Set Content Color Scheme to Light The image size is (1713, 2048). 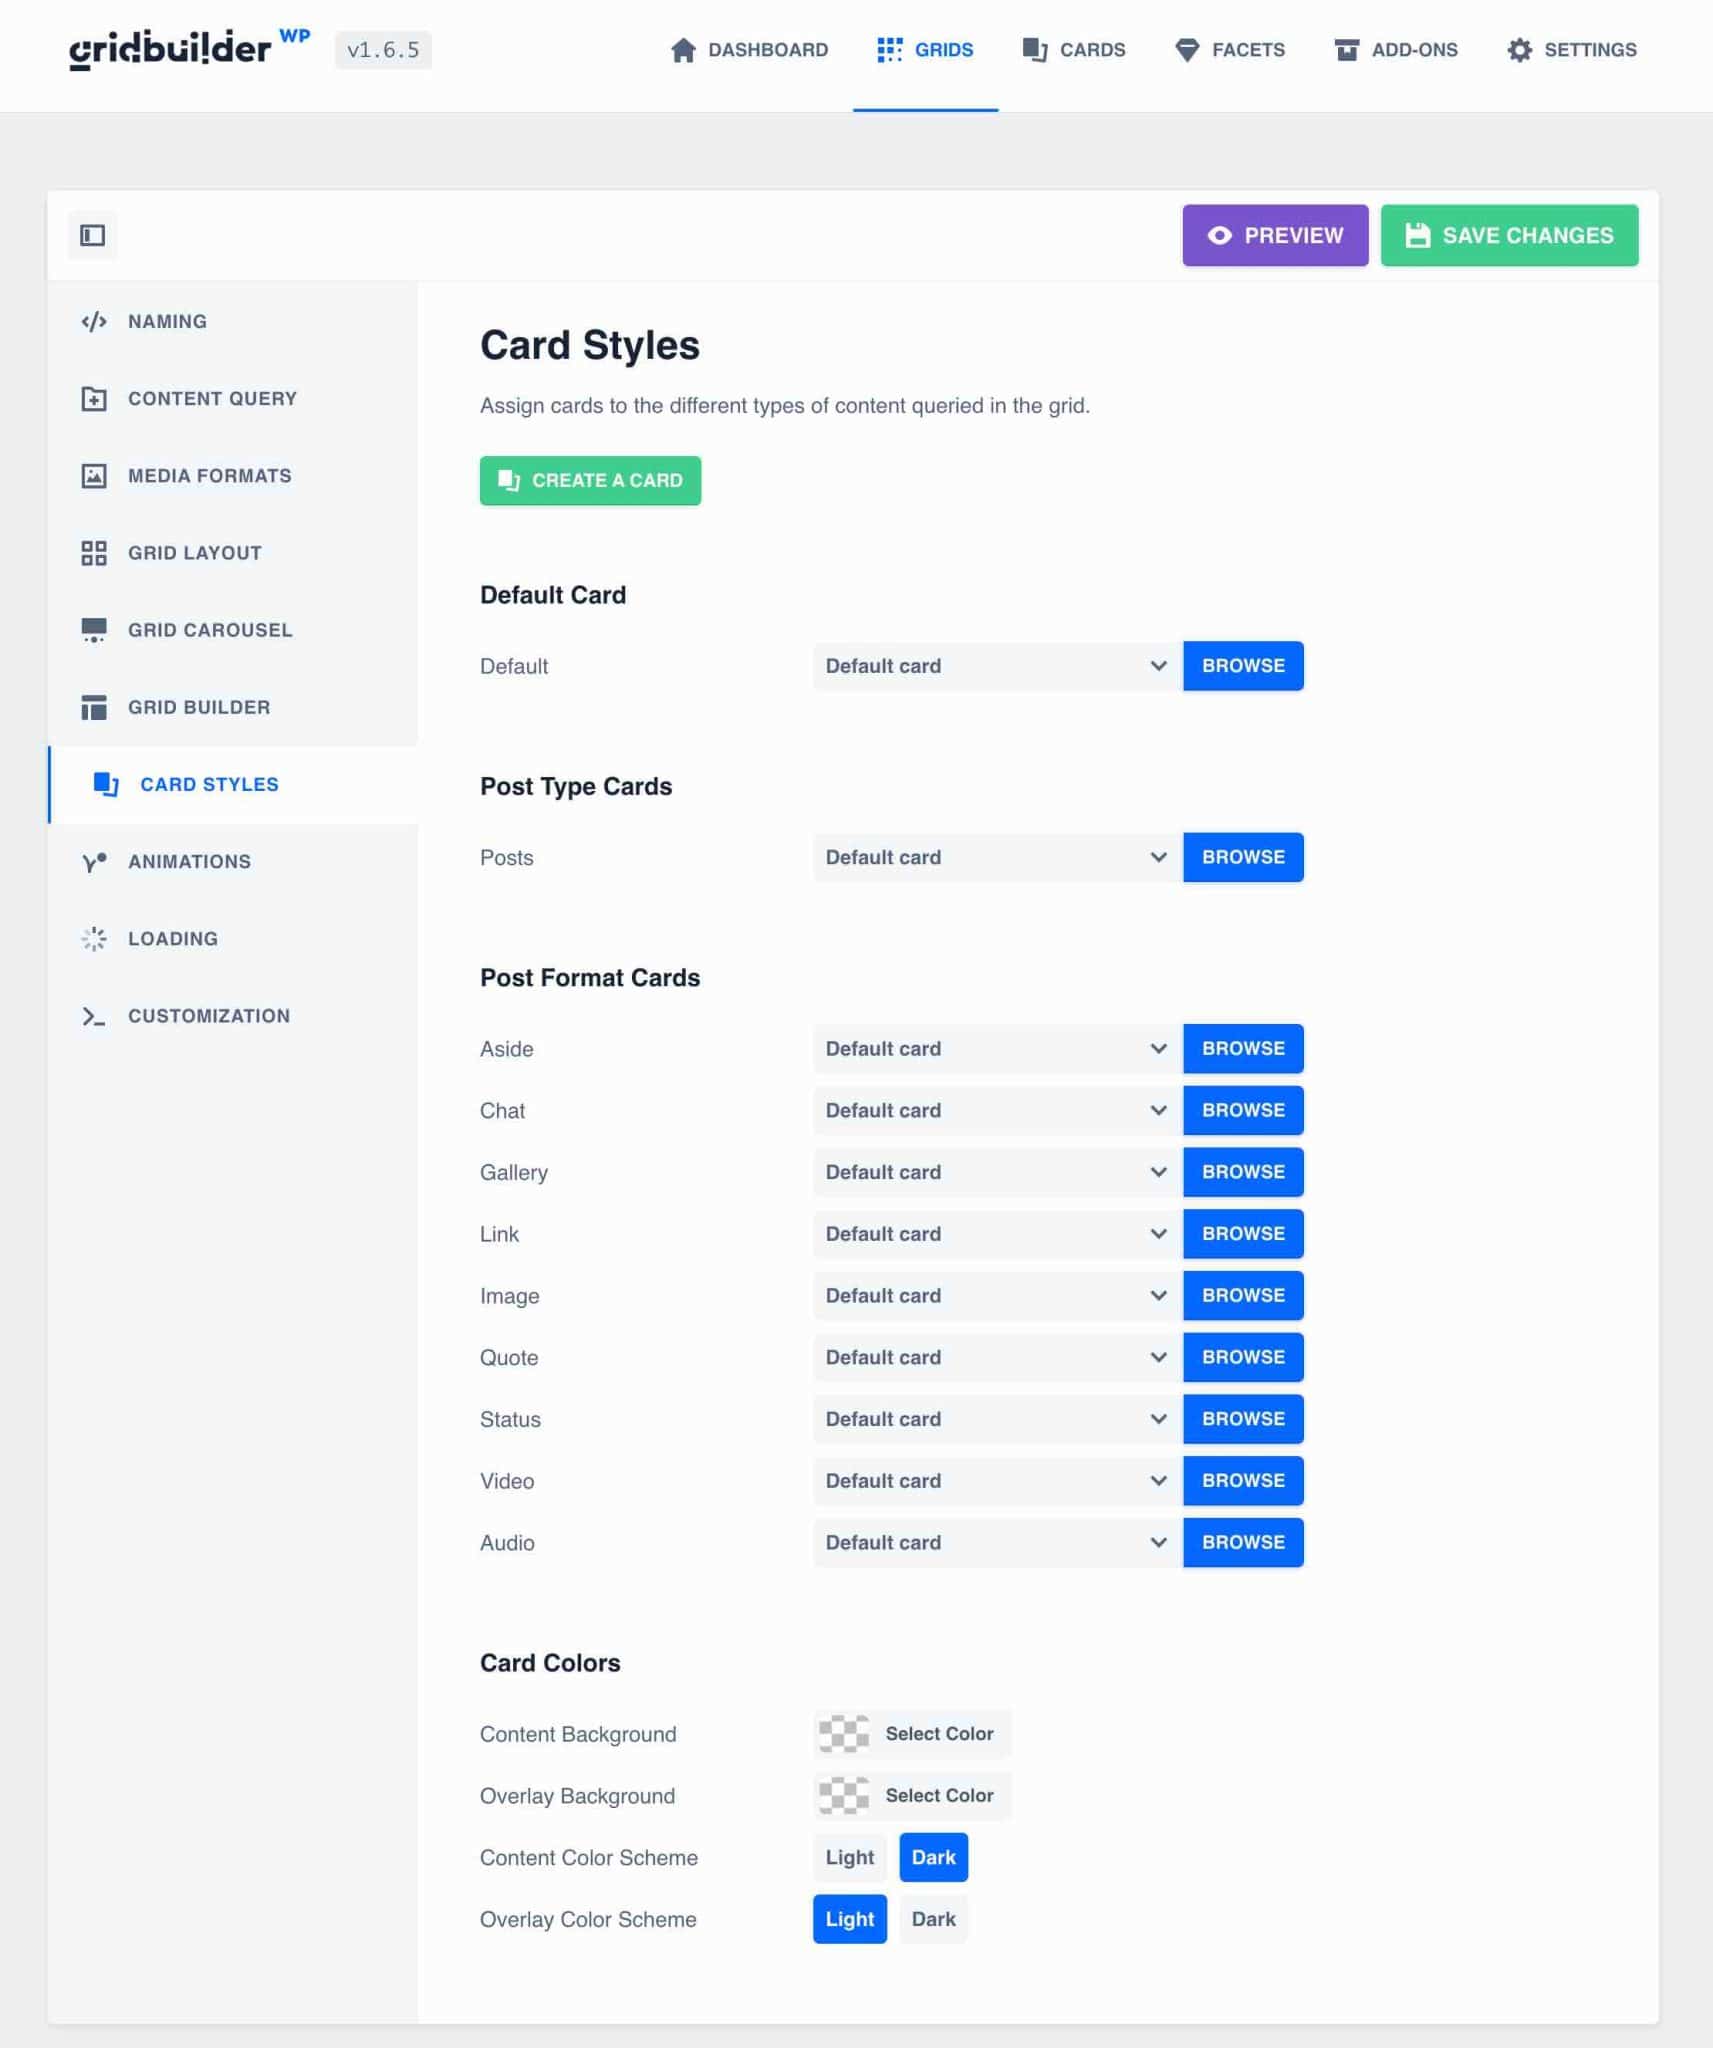point(849,1858)
